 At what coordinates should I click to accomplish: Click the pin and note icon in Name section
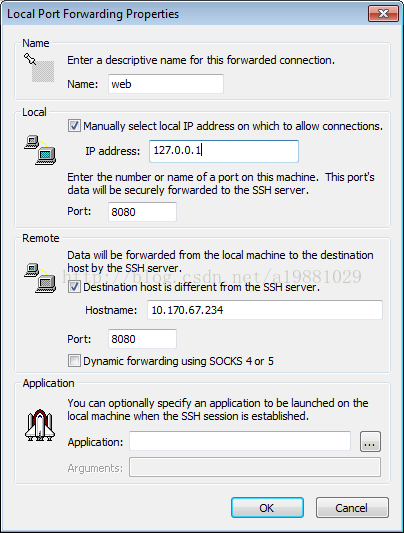coord(39,67)
